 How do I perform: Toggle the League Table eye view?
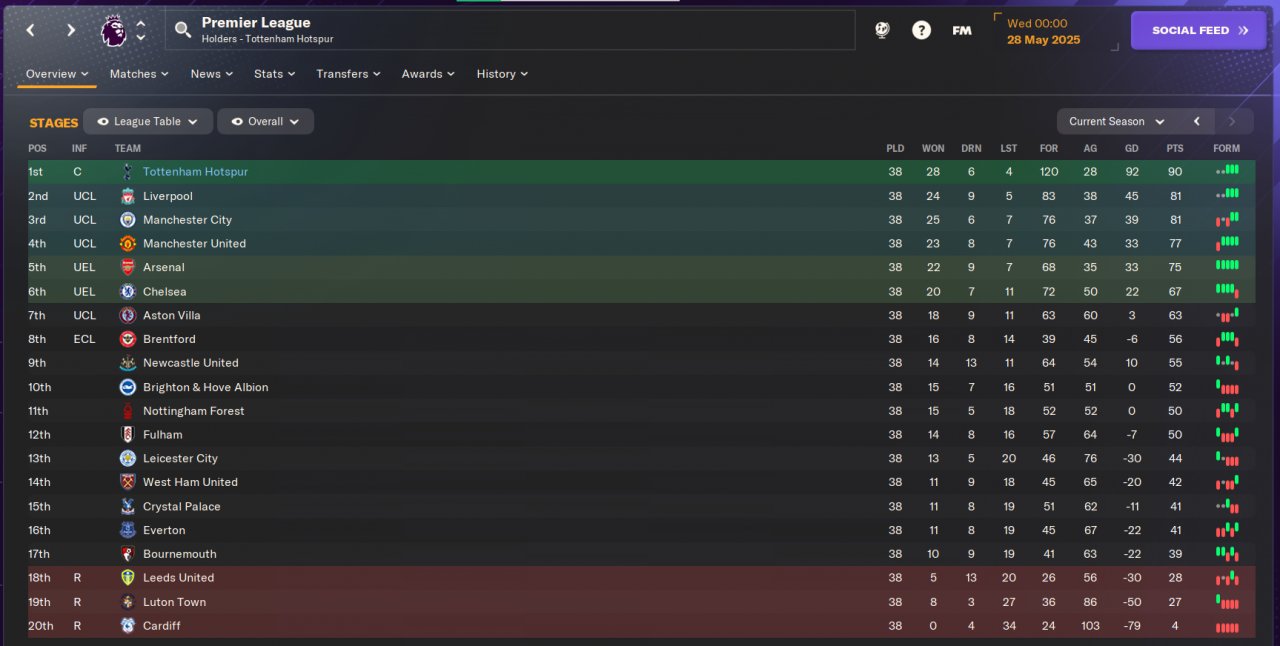[148, 121]
